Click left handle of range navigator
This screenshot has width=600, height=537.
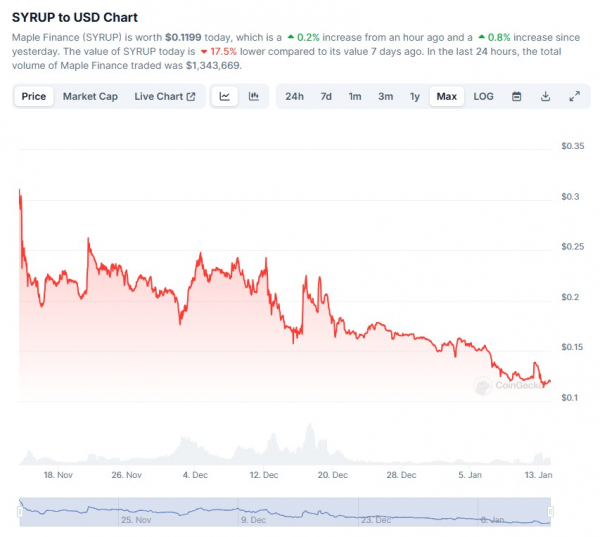[20, 511]
